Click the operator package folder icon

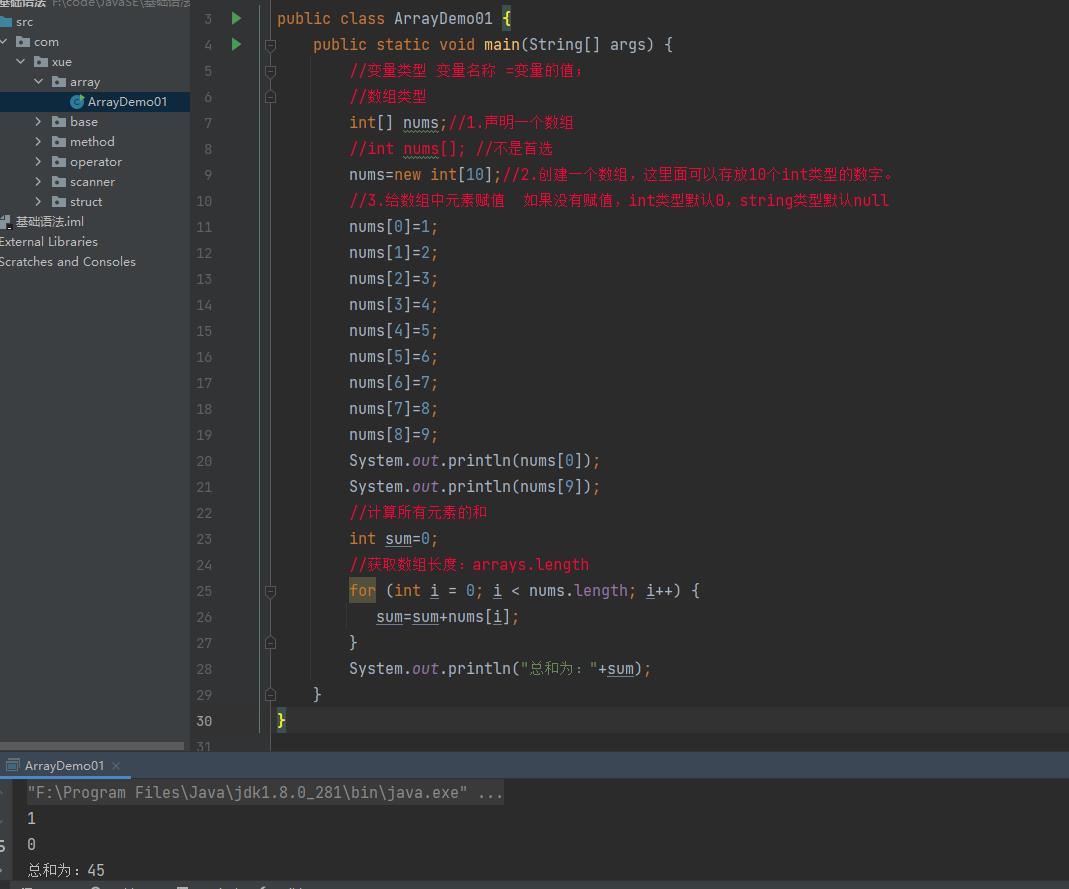pyautogui.click(x=59, y=162)
